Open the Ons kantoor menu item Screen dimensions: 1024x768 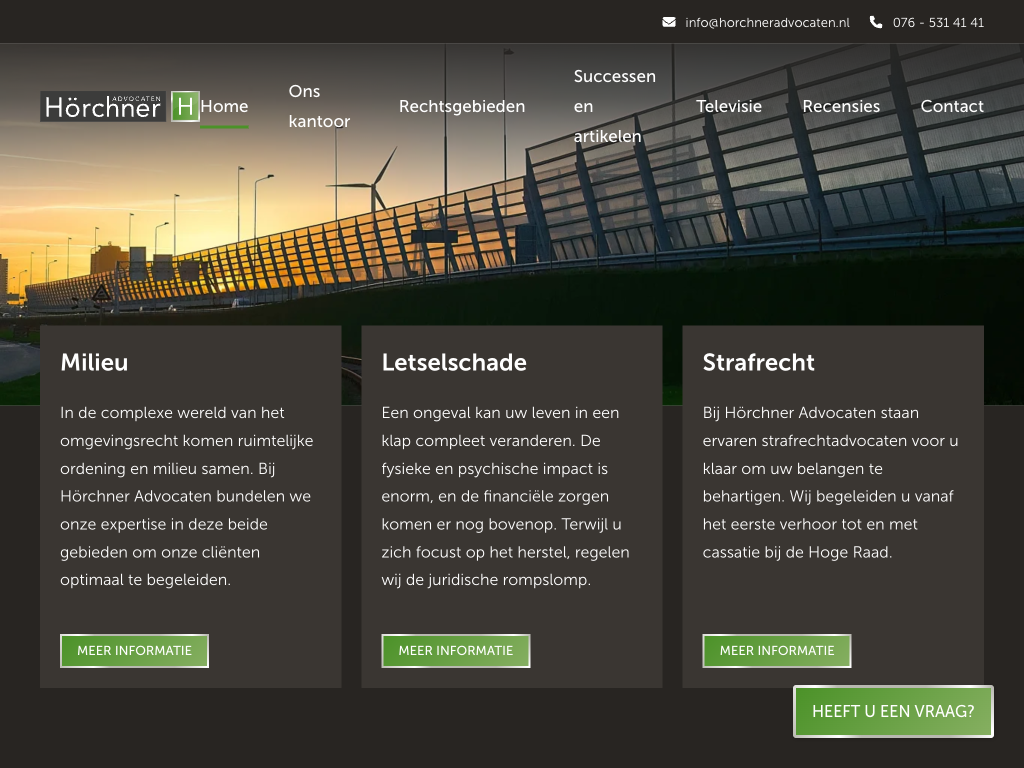(x=319, y=106)
